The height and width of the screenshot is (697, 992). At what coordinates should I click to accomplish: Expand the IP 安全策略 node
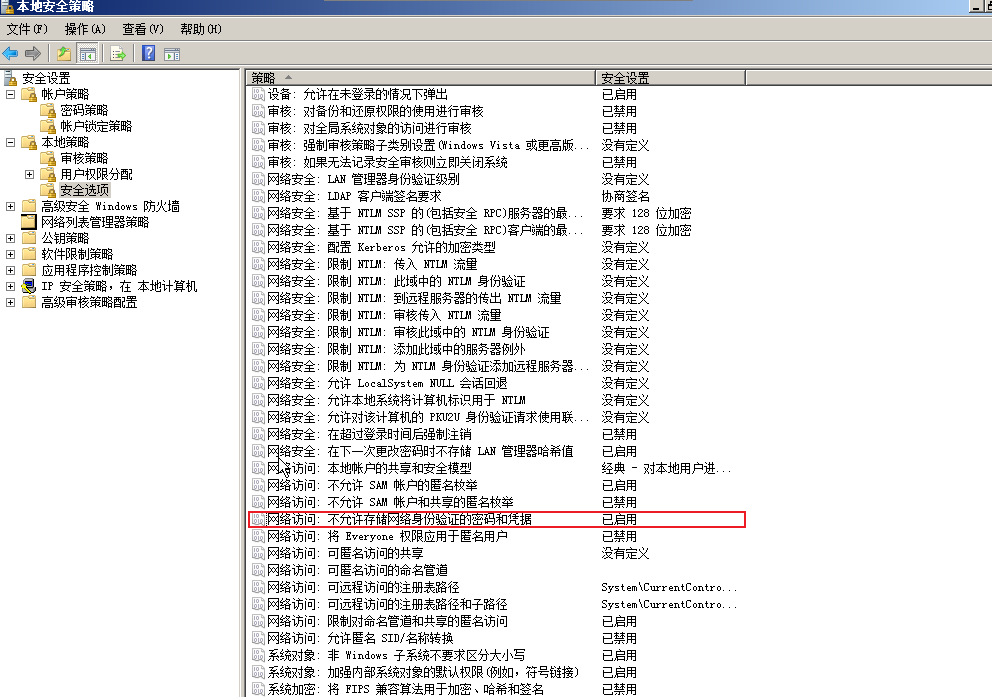click(10, 286)
